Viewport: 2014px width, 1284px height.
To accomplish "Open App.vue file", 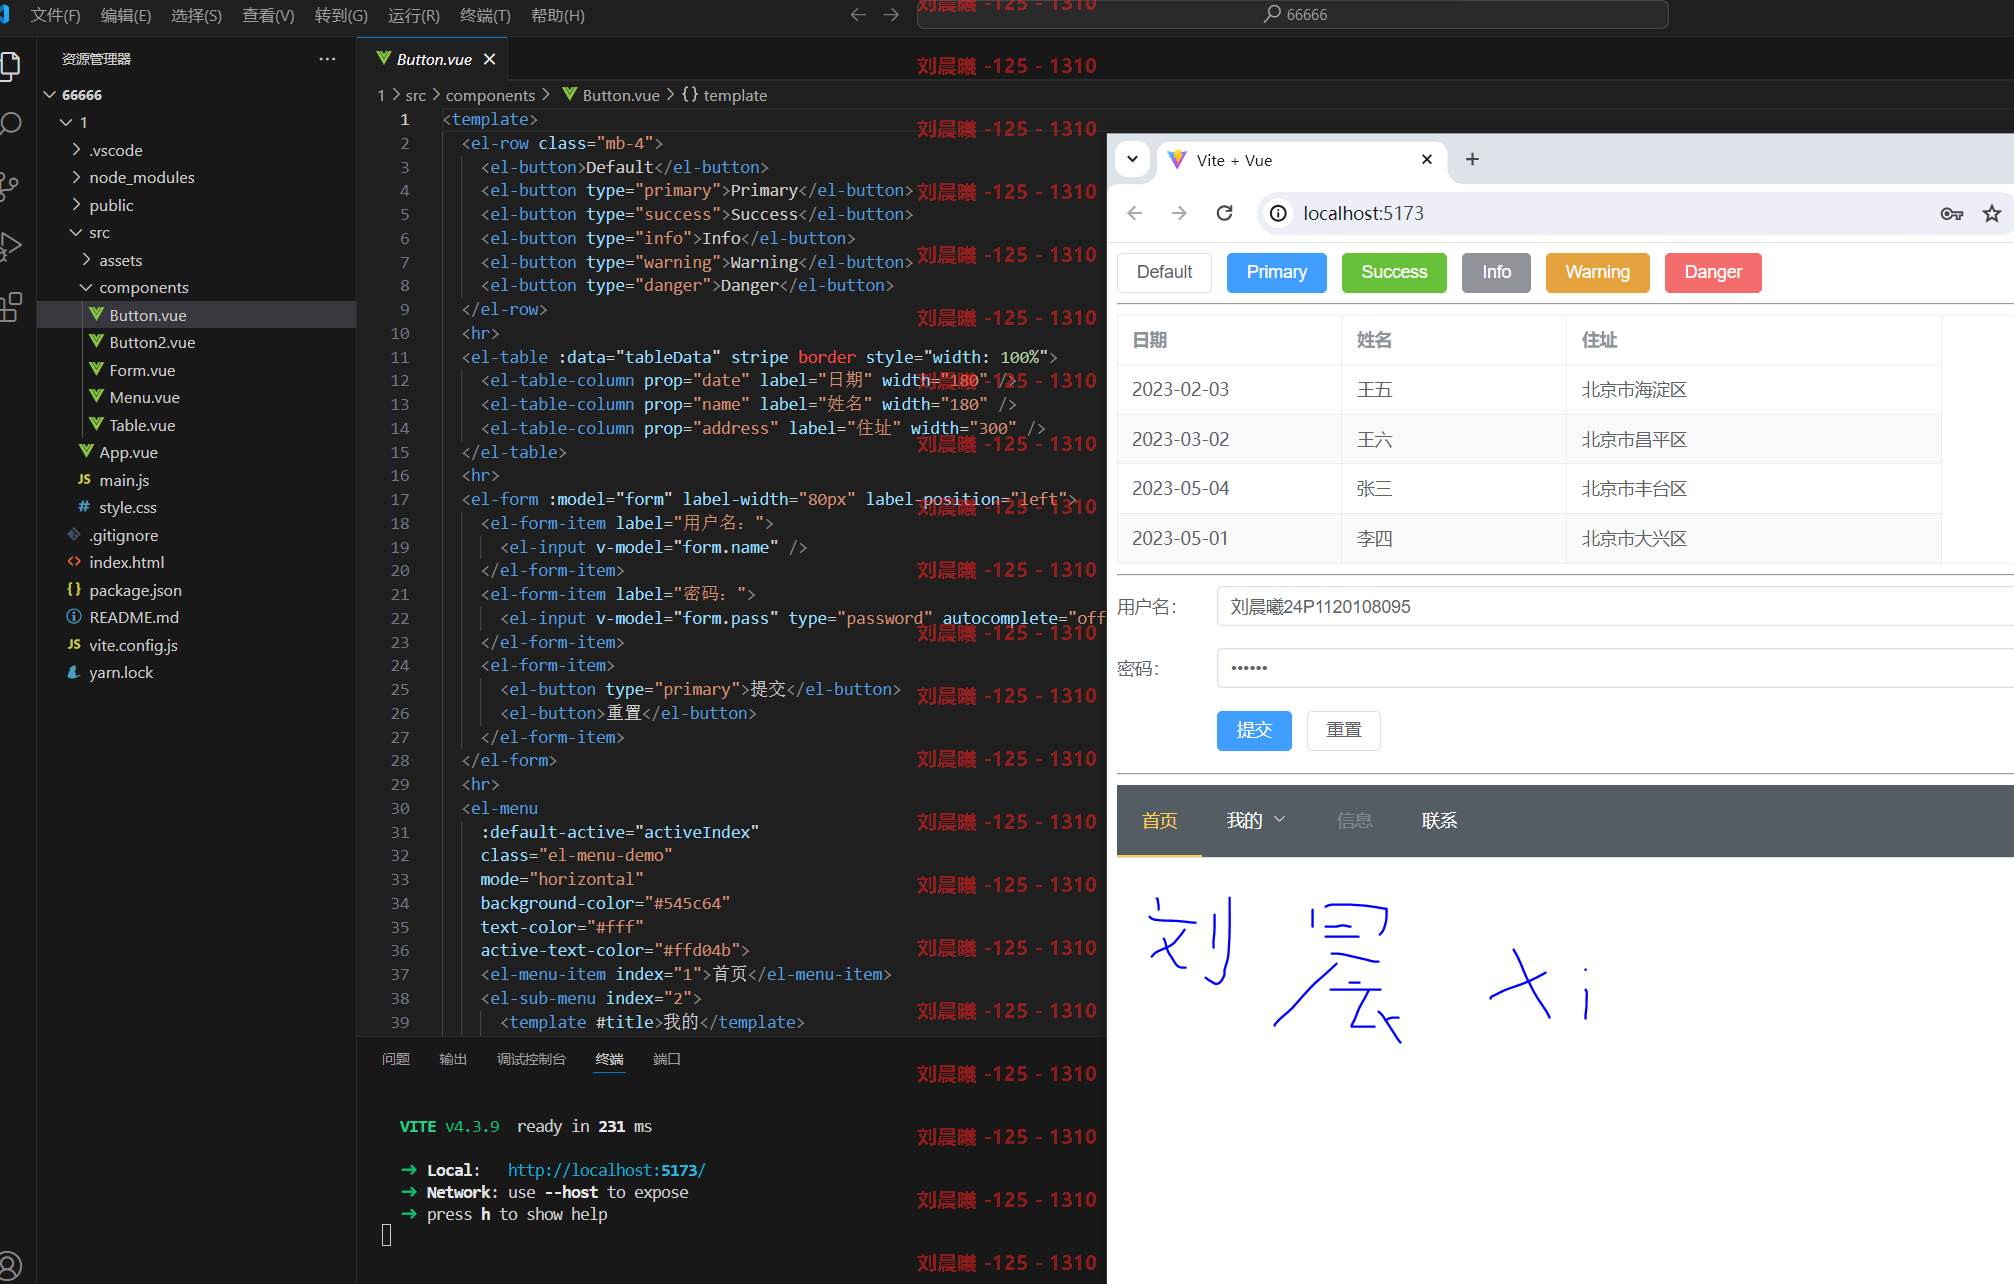I will click(128, 452).
